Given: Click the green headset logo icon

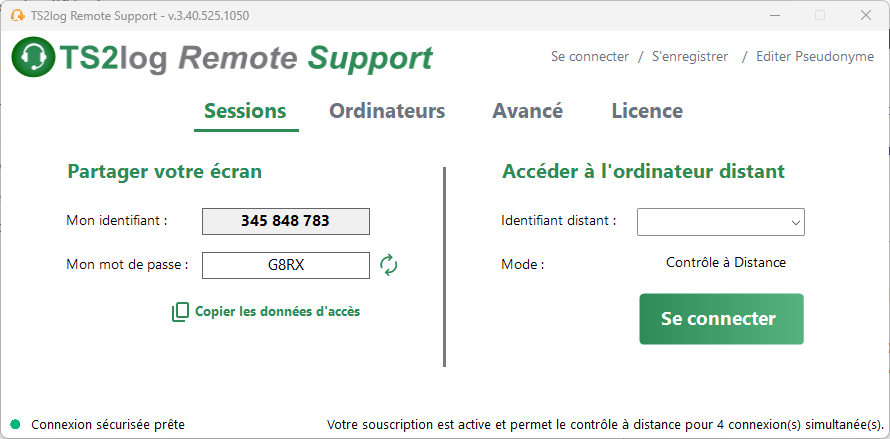Looking at the screenshot, I should (33, 56).
